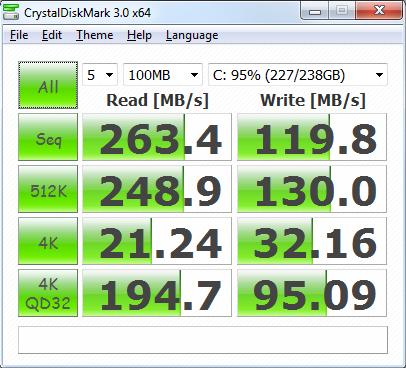This screenshot has height=368, width=406.
Task: Select the 4K QD32 write result 95.09
Action: [312, 293]
